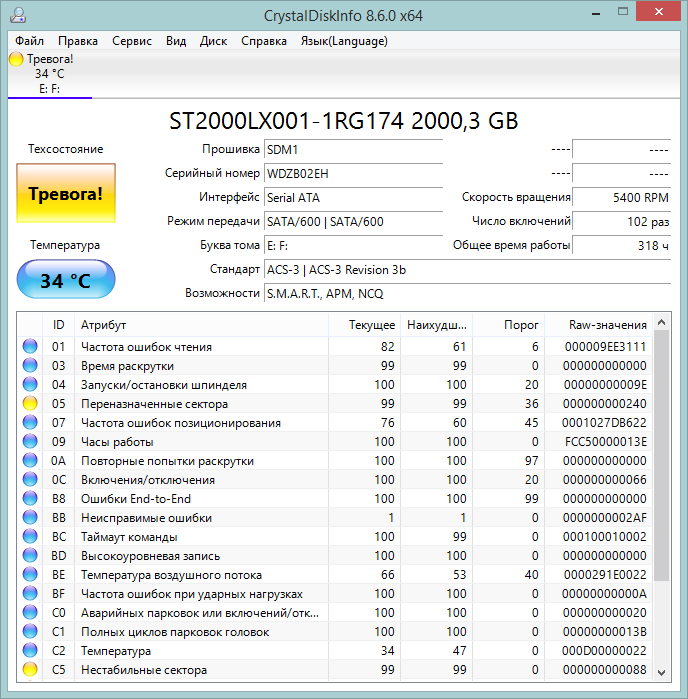
Task: Click blue dot for attribute BF row
Action: [30, 594]
